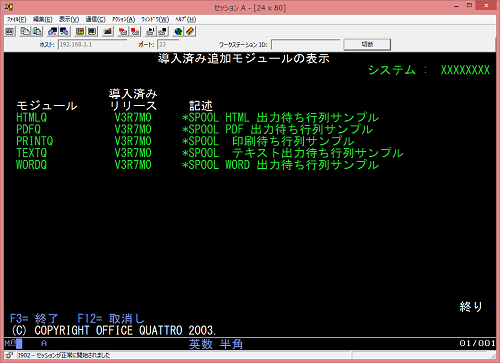Viewport: 500px width, 363px height.
Task: Click the paste clipboard toolbar icon
Action: point(37,31)
